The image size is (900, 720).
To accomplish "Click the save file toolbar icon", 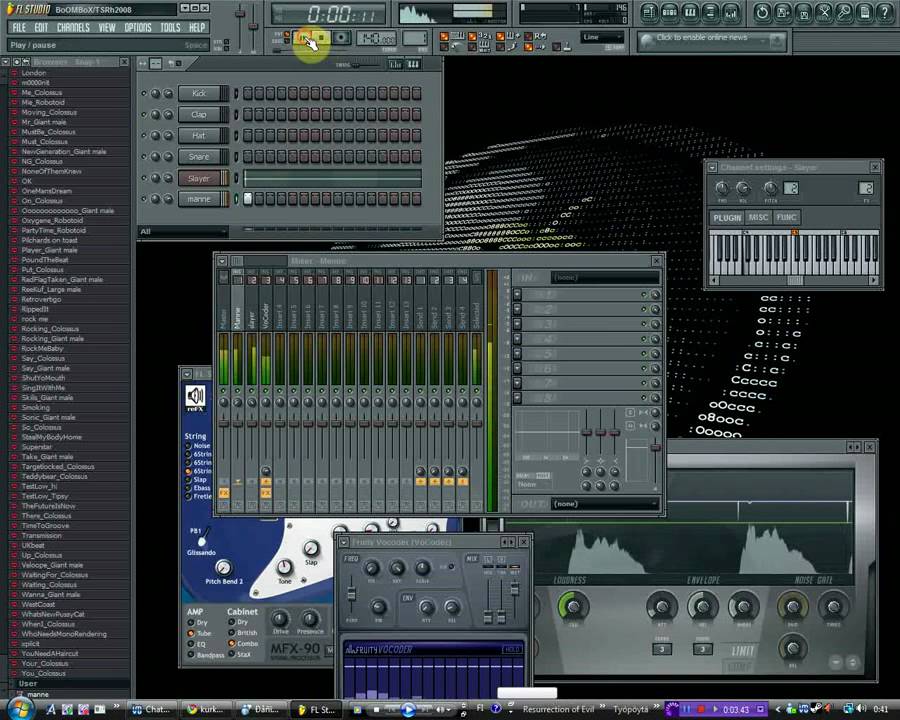I will tap(783, 12).
